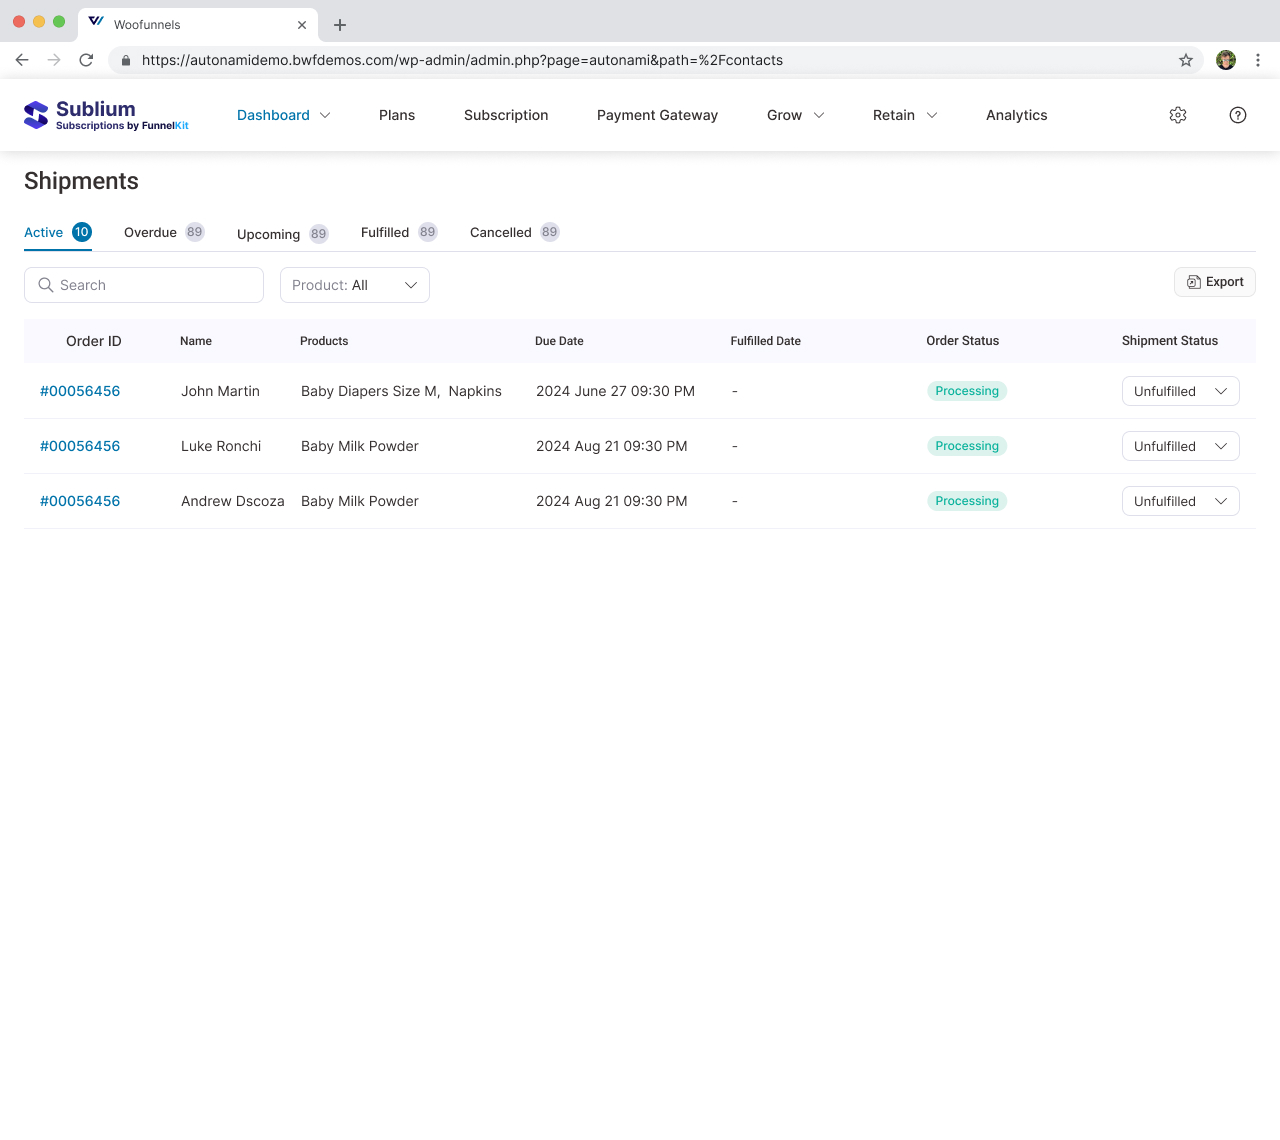Click the browser profile avatar

(1226, 60)
